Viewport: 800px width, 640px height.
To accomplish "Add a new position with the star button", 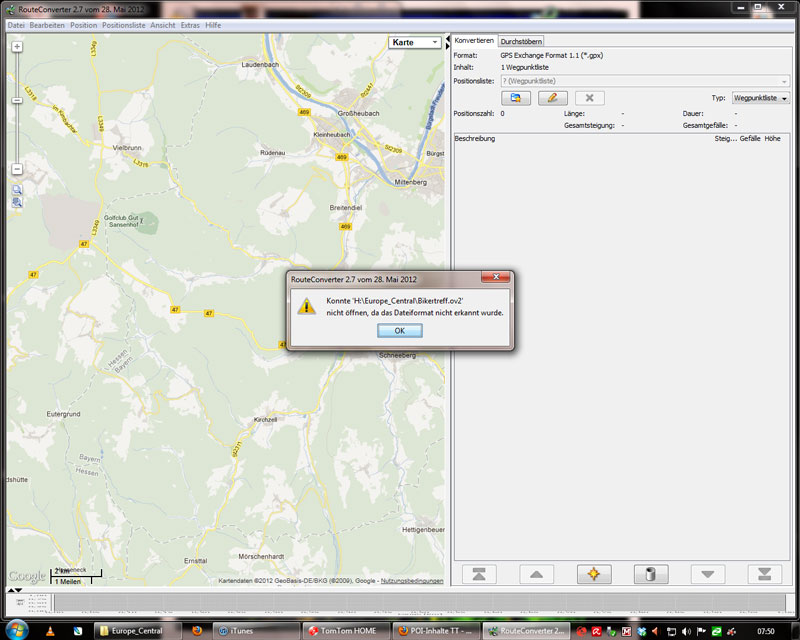I will pos(594,574).
